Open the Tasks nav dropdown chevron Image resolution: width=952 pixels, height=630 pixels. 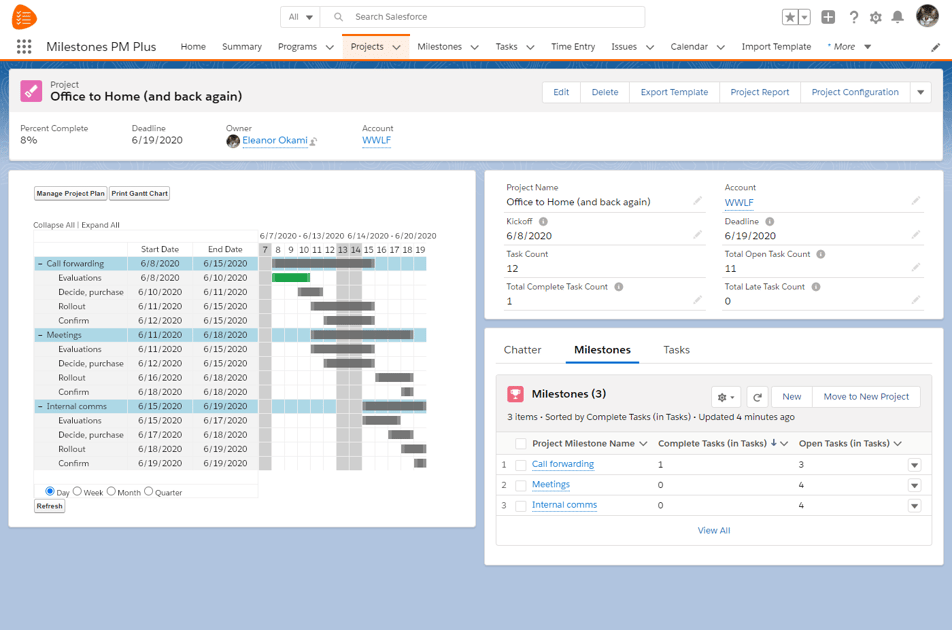530,47
